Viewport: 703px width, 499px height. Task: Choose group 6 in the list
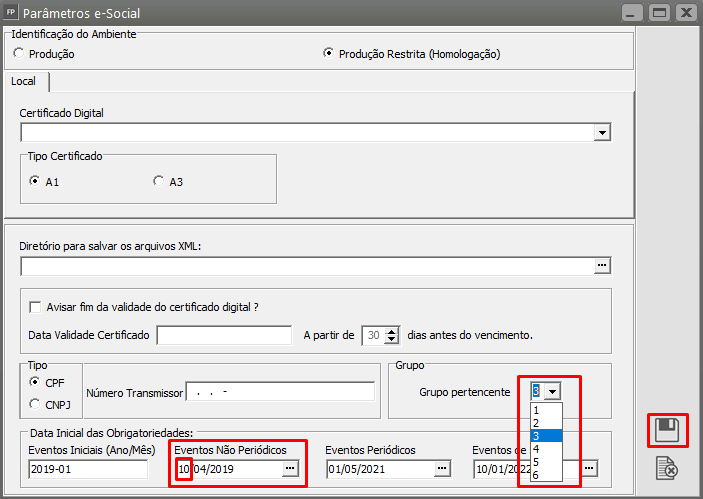click(x=546, y=475)
